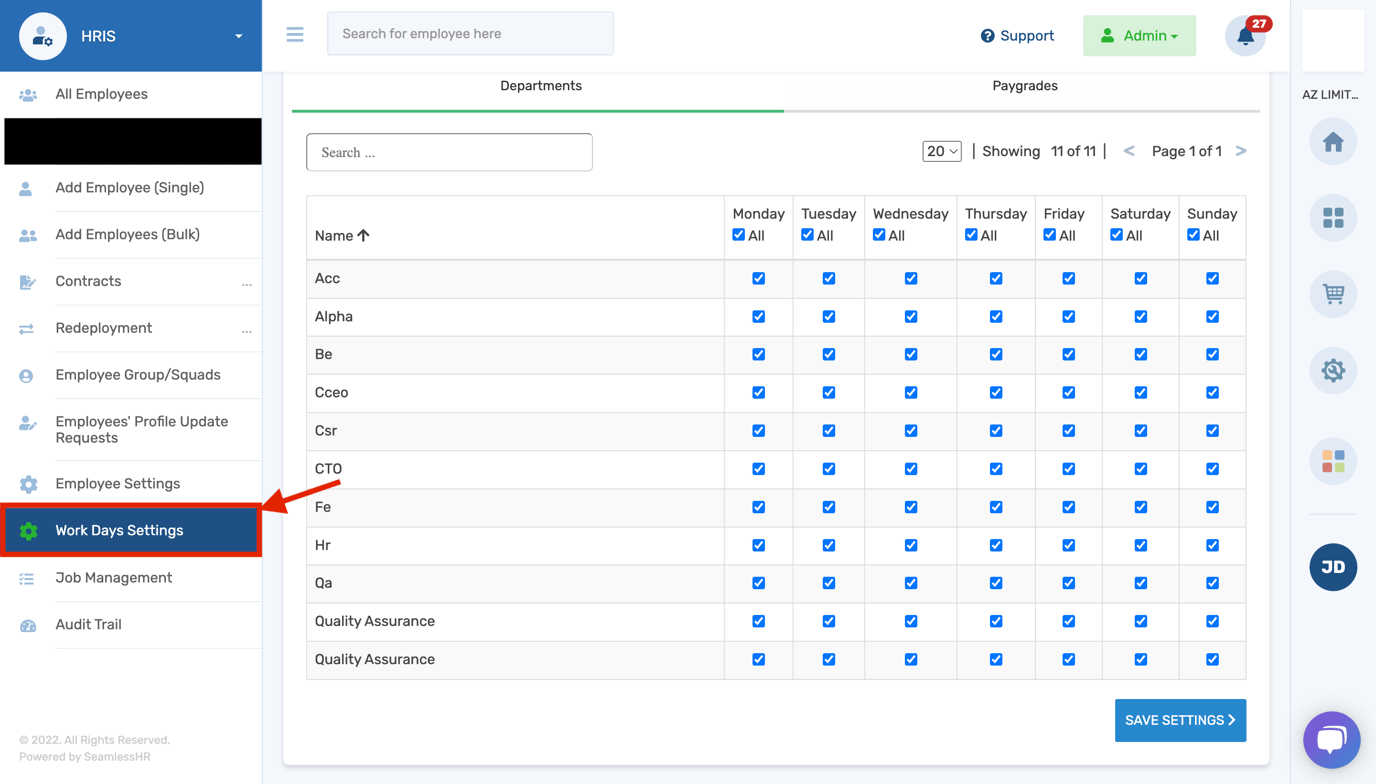Toggle the Sunday All checkbox
The height and width of the screenshot is (784, 1376).
[1192, 234]
